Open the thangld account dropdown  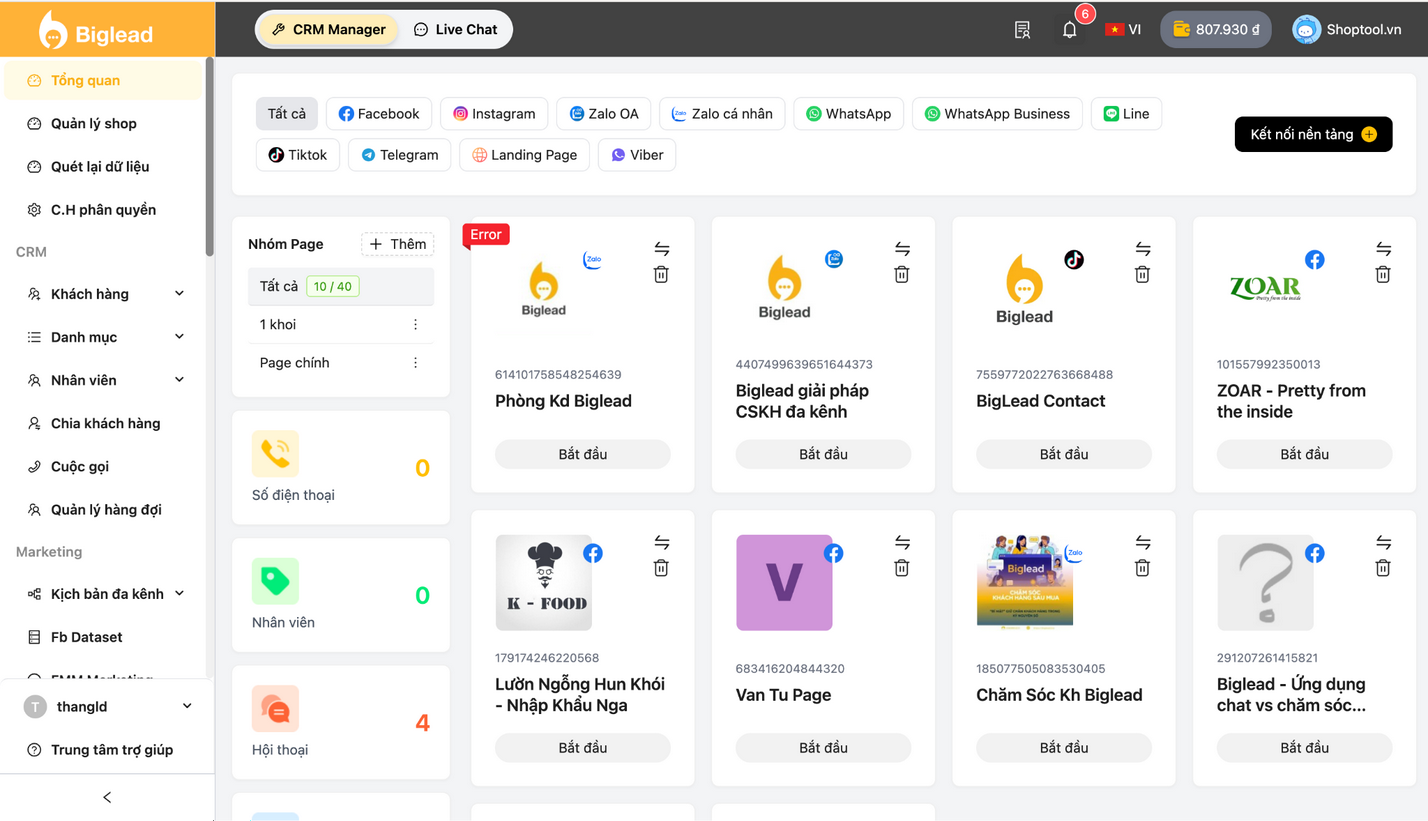click(x=107, y=707)
